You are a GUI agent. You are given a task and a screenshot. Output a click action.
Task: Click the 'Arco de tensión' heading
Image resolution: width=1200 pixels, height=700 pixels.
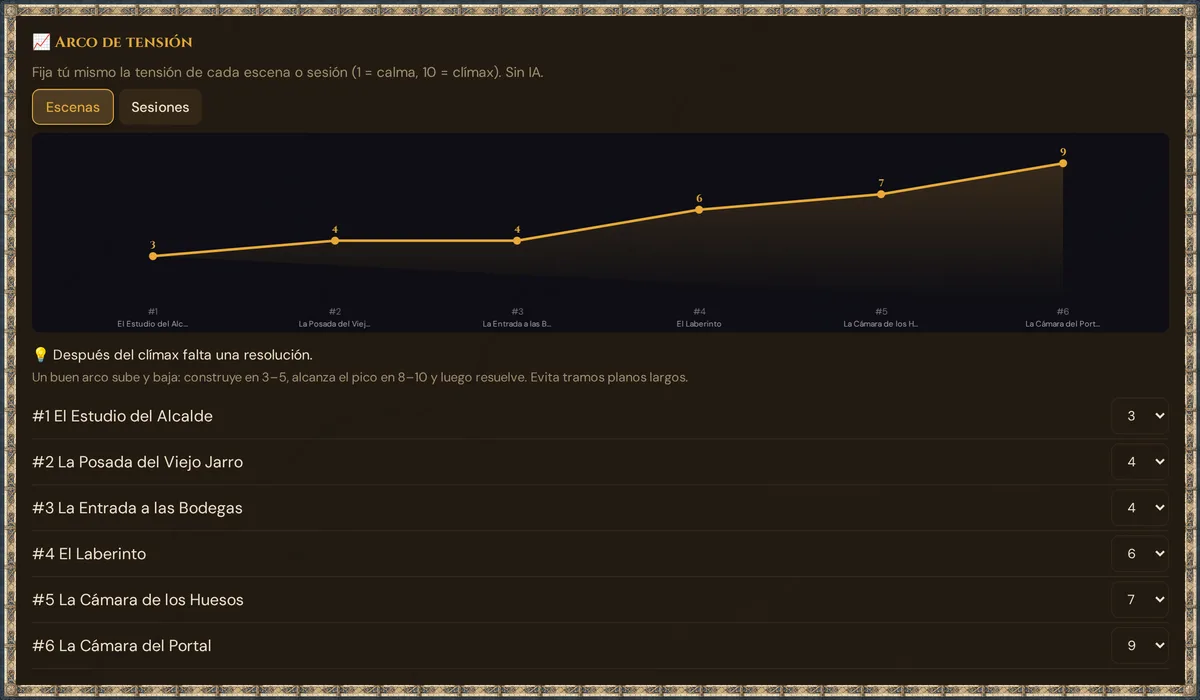tap(123, 42)
